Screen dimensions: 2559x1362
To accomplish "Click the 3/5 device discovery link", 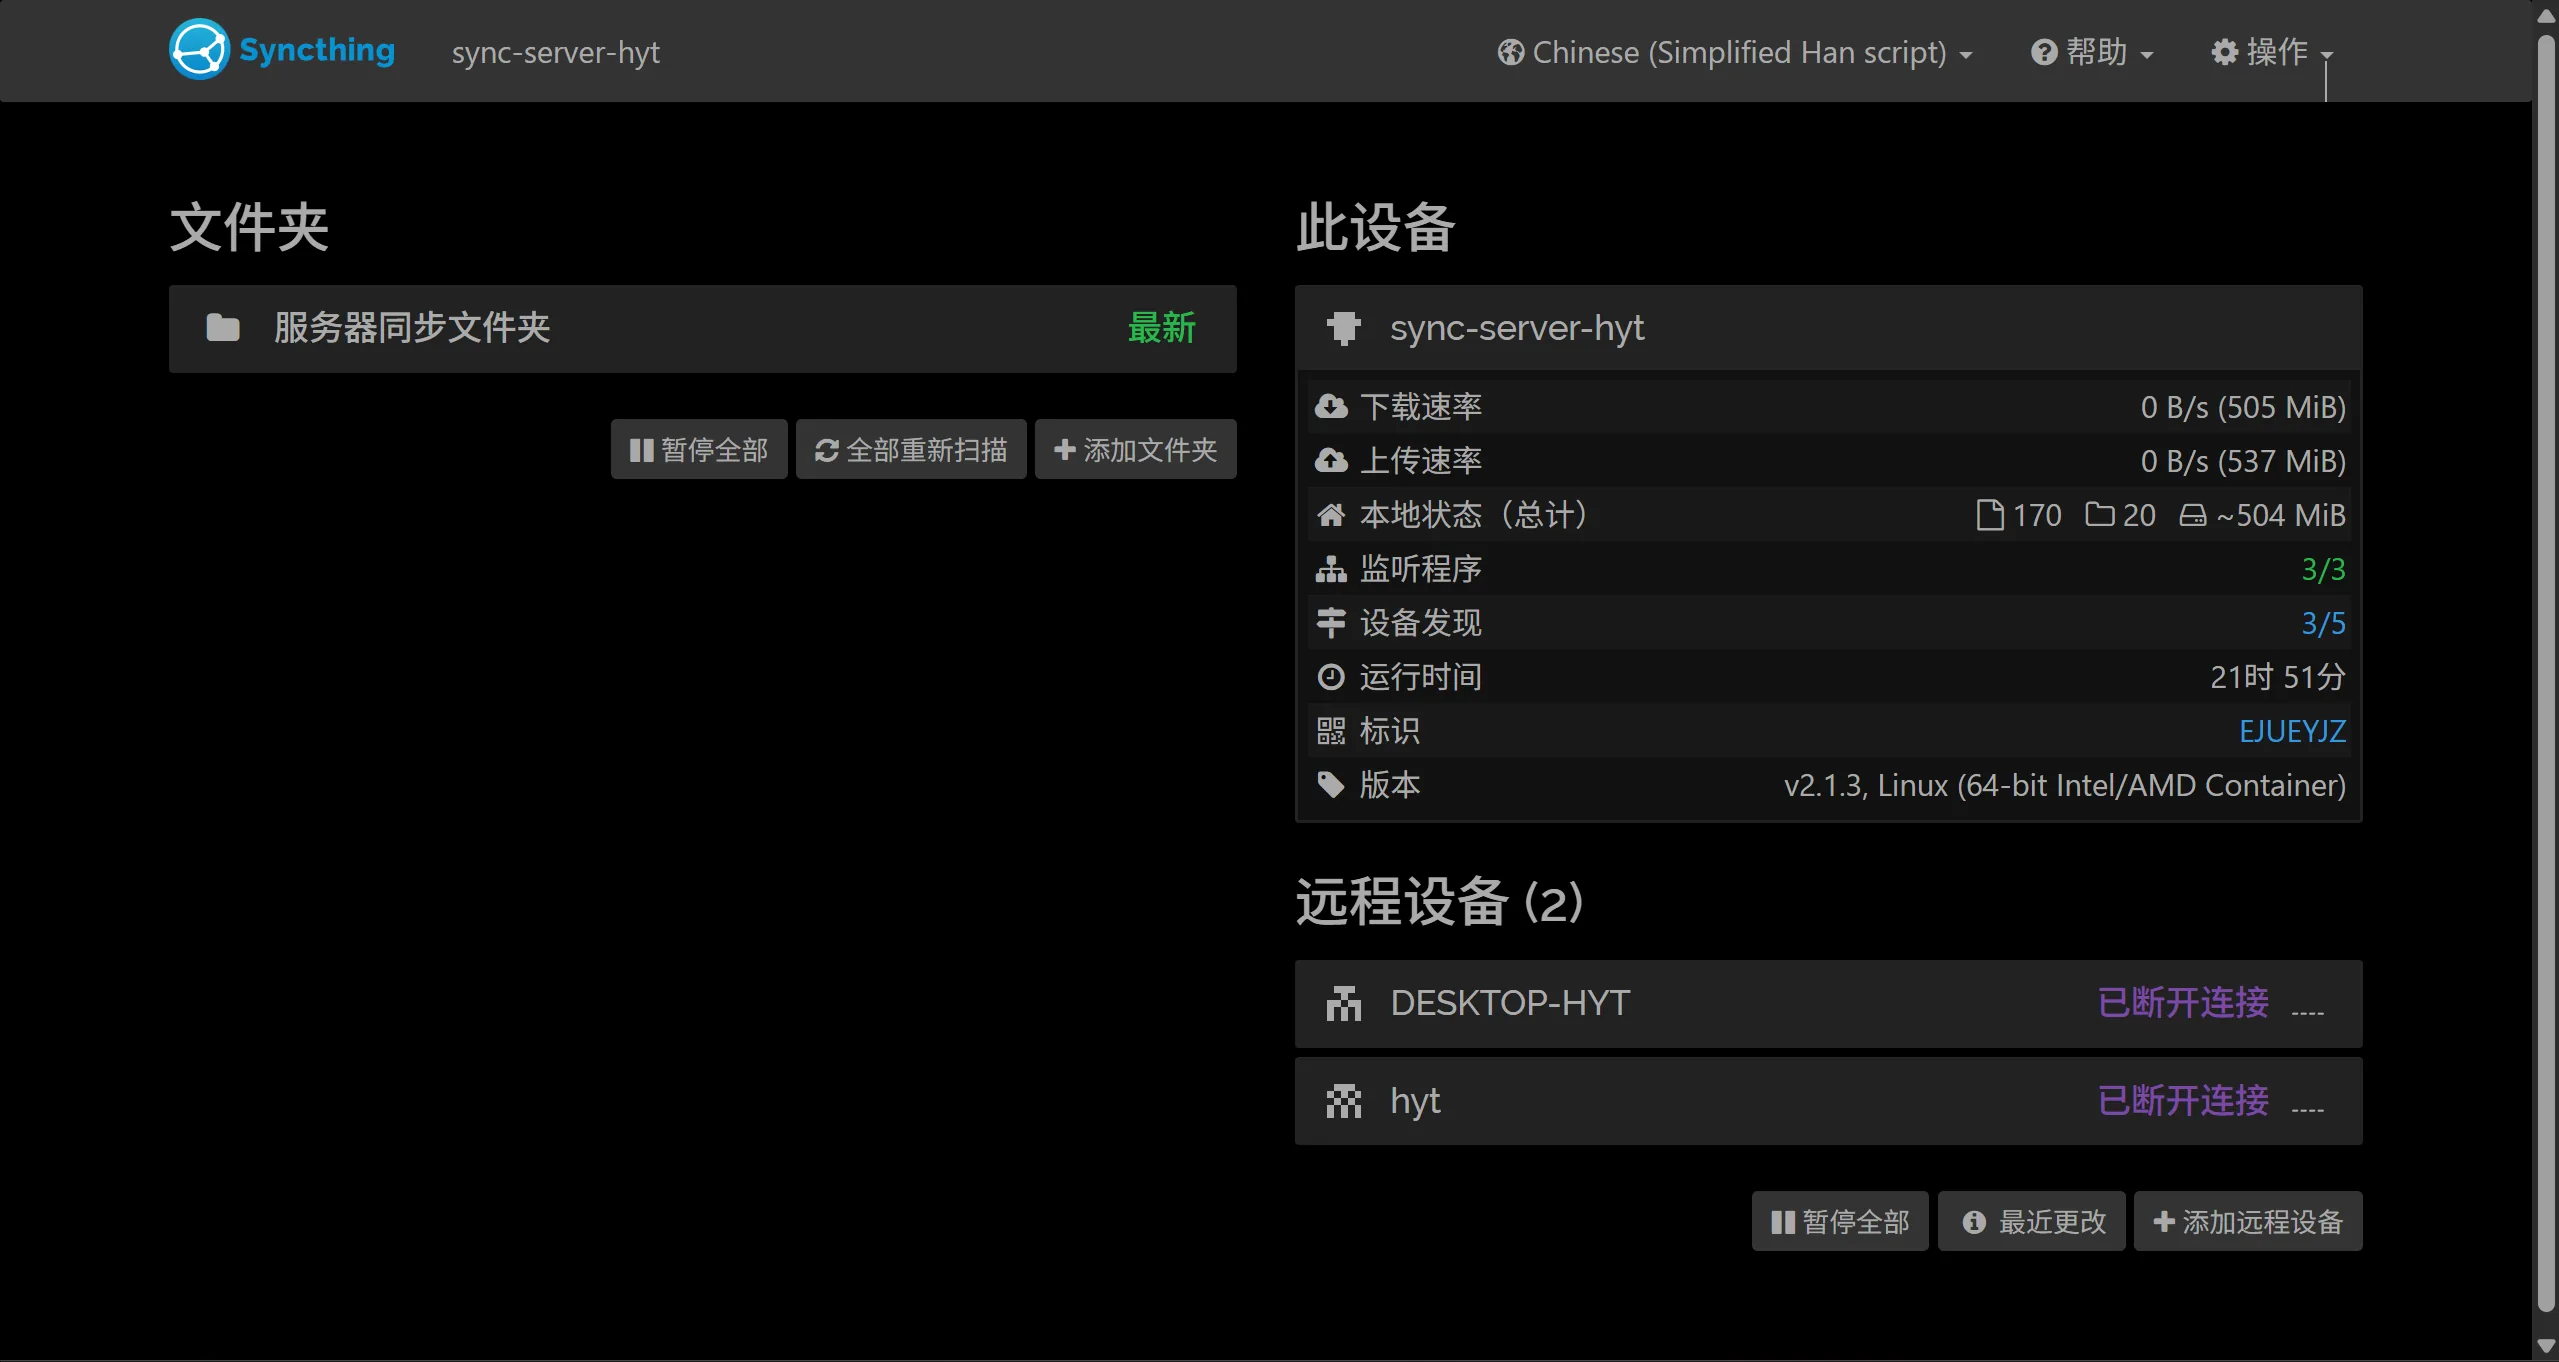I will [2323, 623].
